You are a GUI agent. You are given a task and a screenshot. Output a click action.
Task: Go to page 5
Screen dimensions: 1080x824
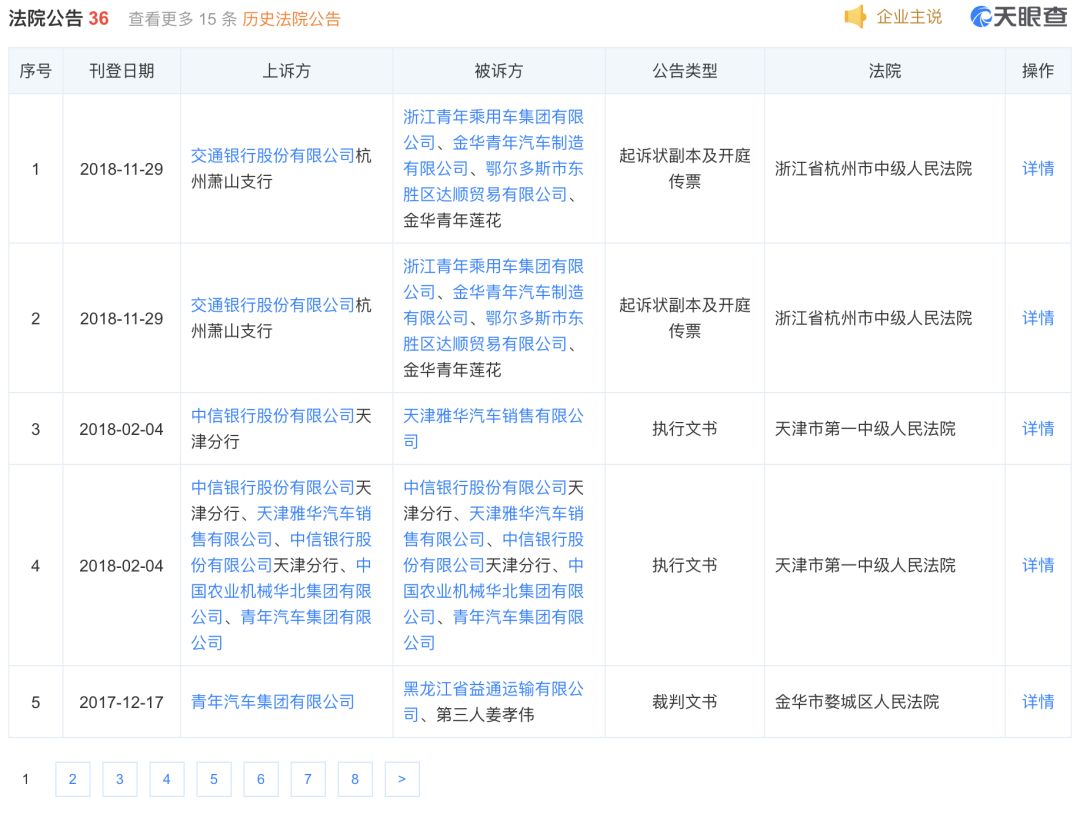pyautogui.click(x=214, y=779)
